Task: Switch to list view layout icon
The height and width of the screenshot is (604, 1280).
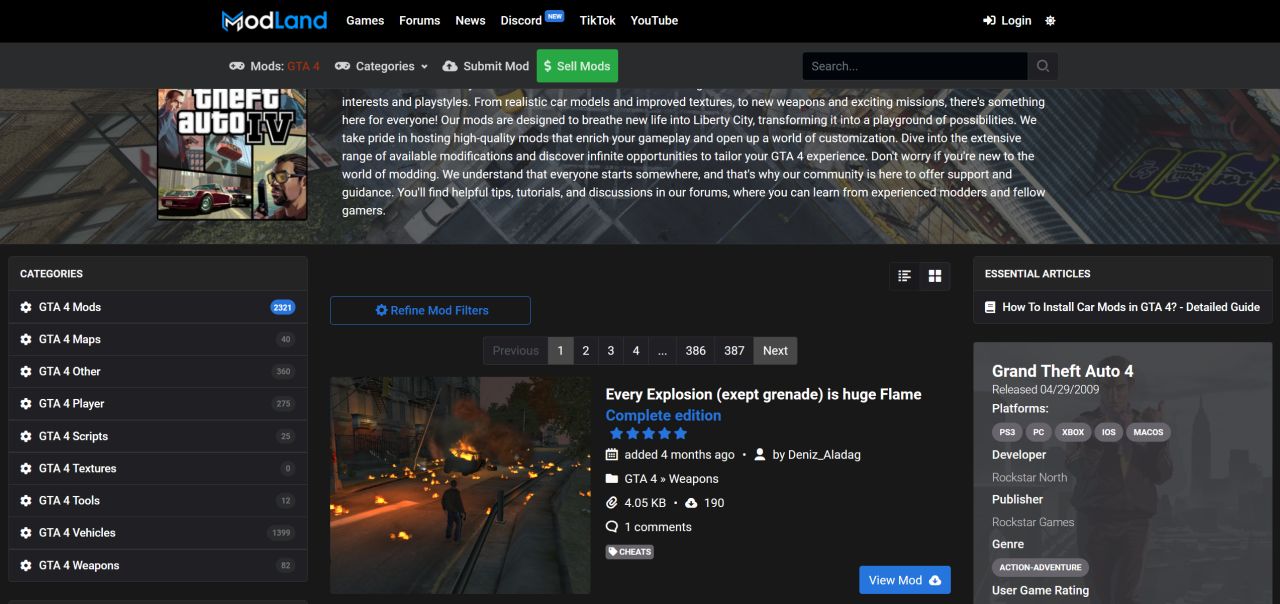Action: tap(904, 276)
